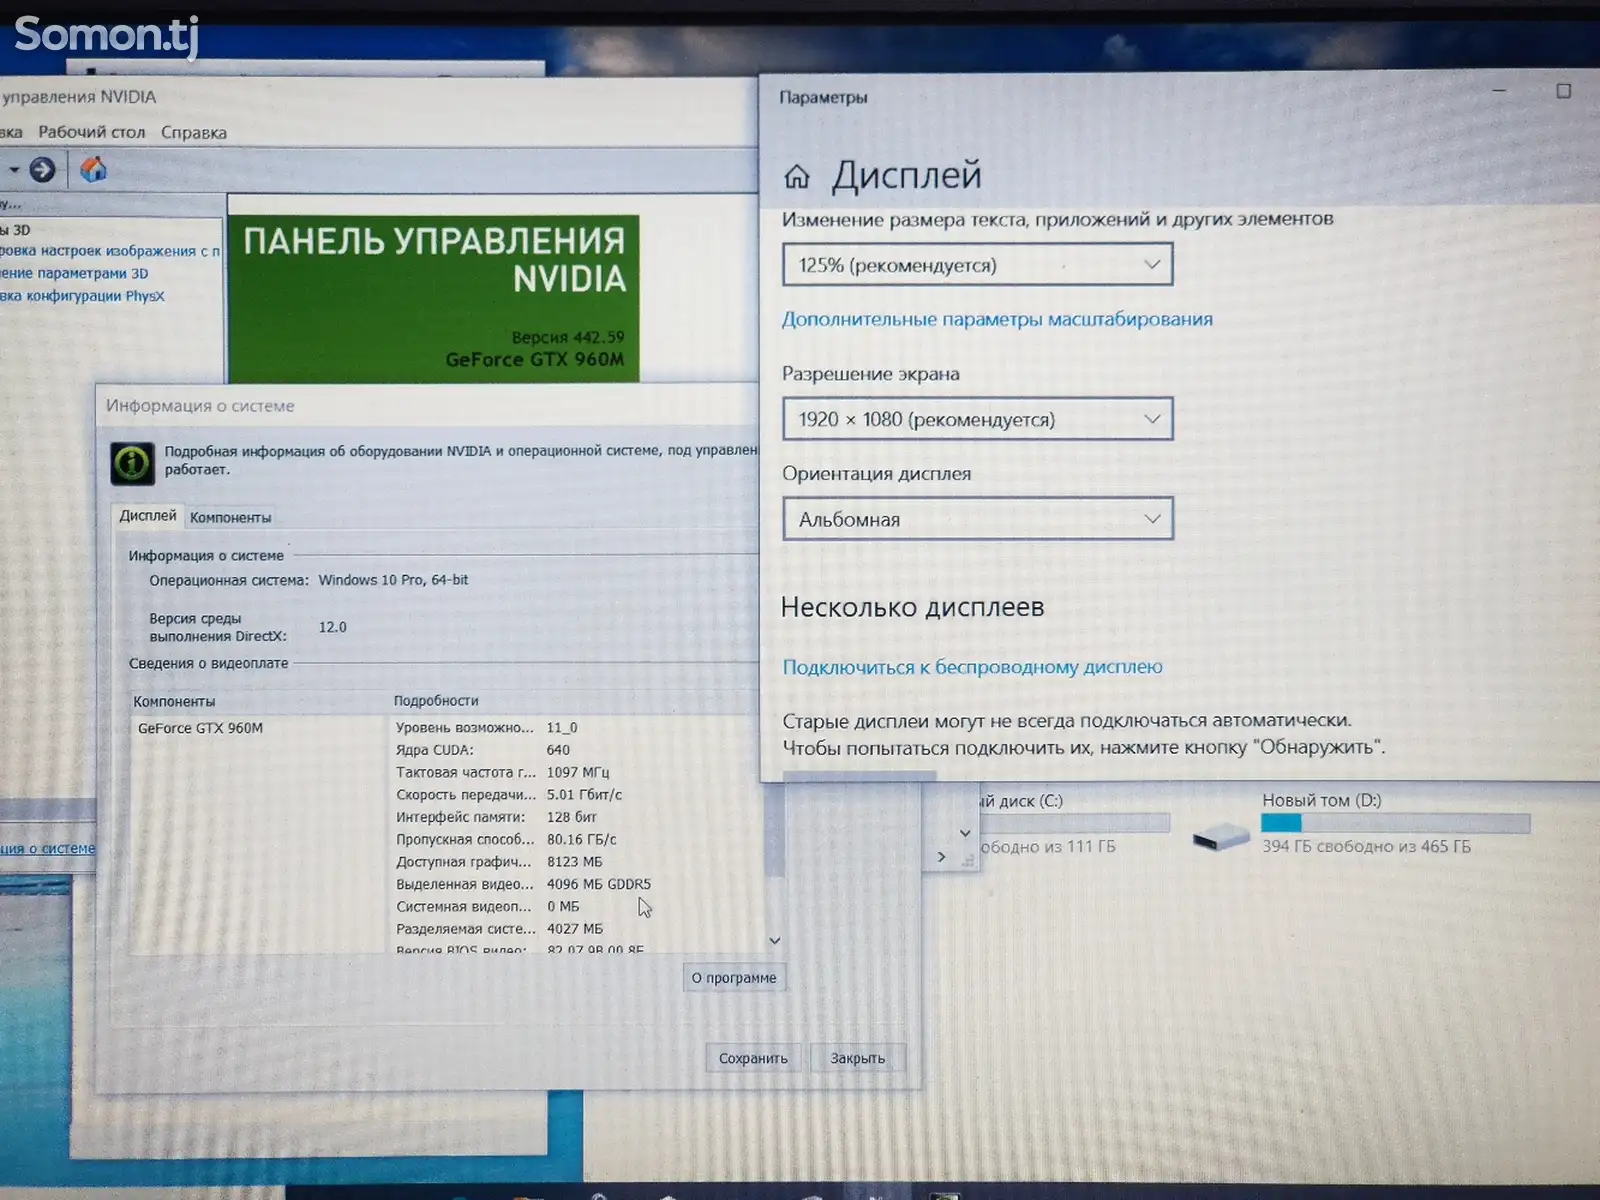Switch to the Компоненты tab
Viewport: 1600px width, 1200px height.
(230, 517)
